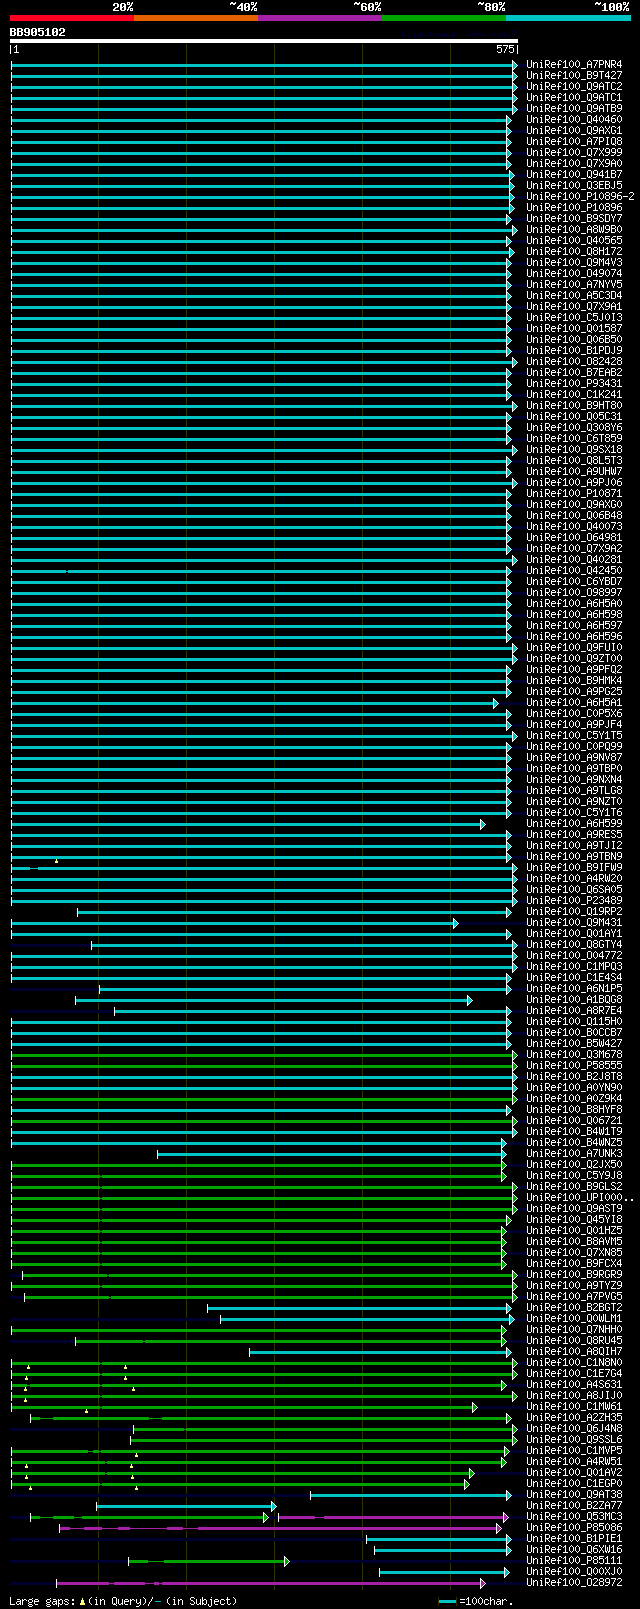The width and height of the screenshot is (640, 1609).
Task: Select hit label UniRef100_B9IFW9
Action: point(574,868)
